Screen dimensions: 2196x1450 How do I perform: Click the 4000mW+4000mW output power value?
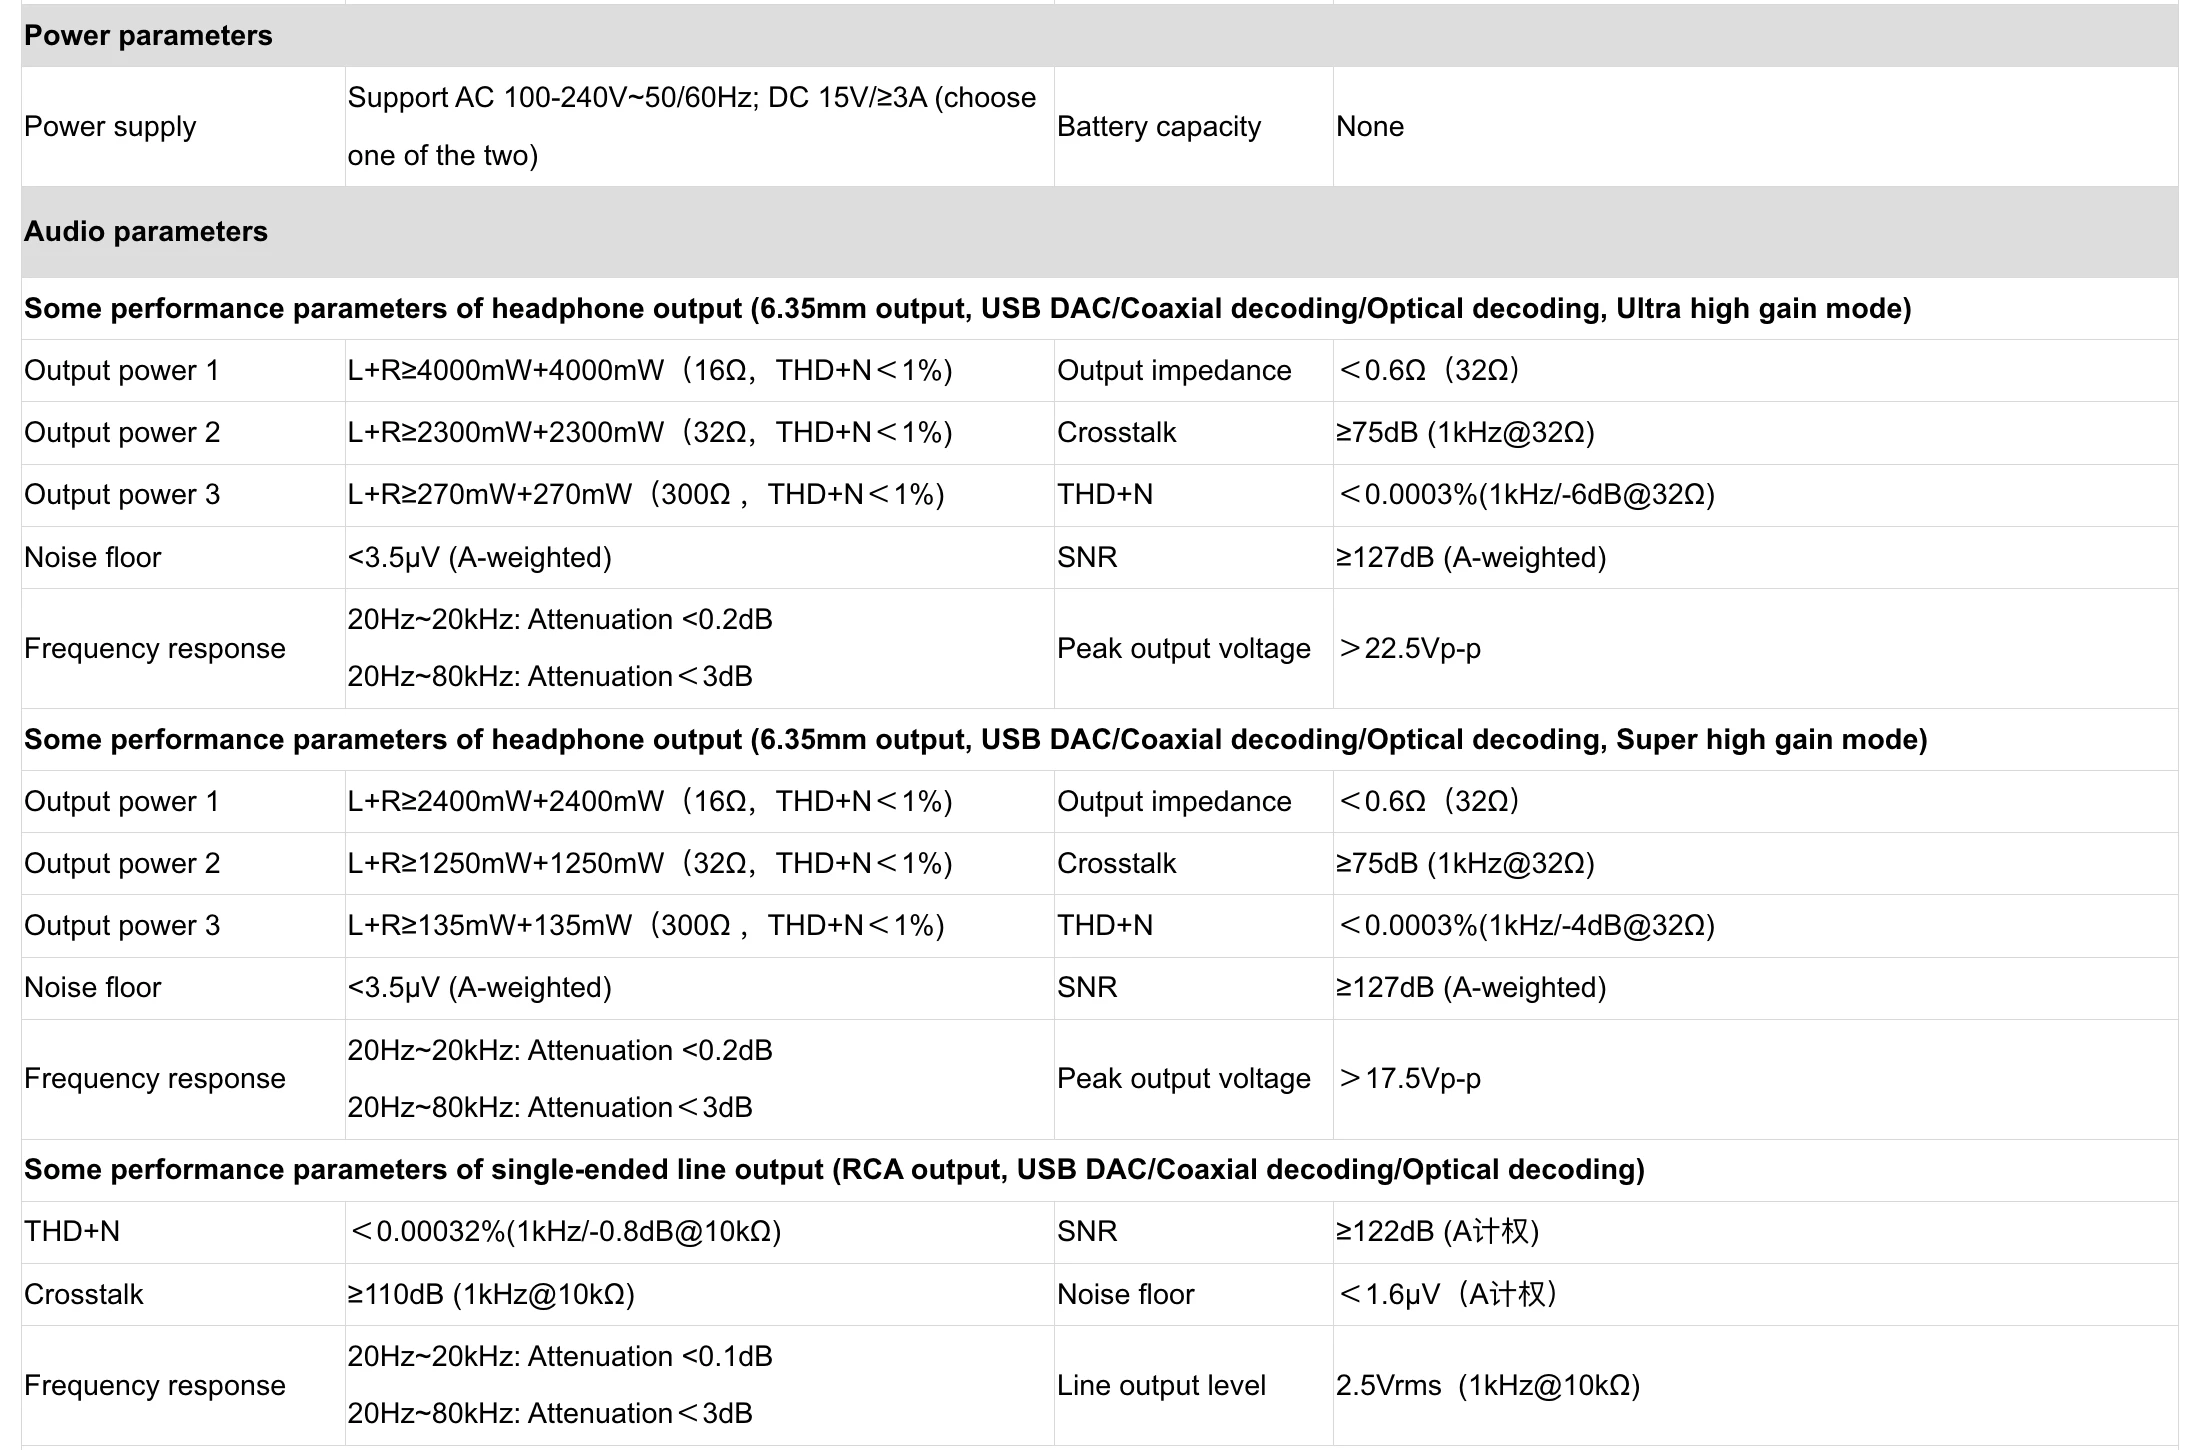tap(650, 371)
